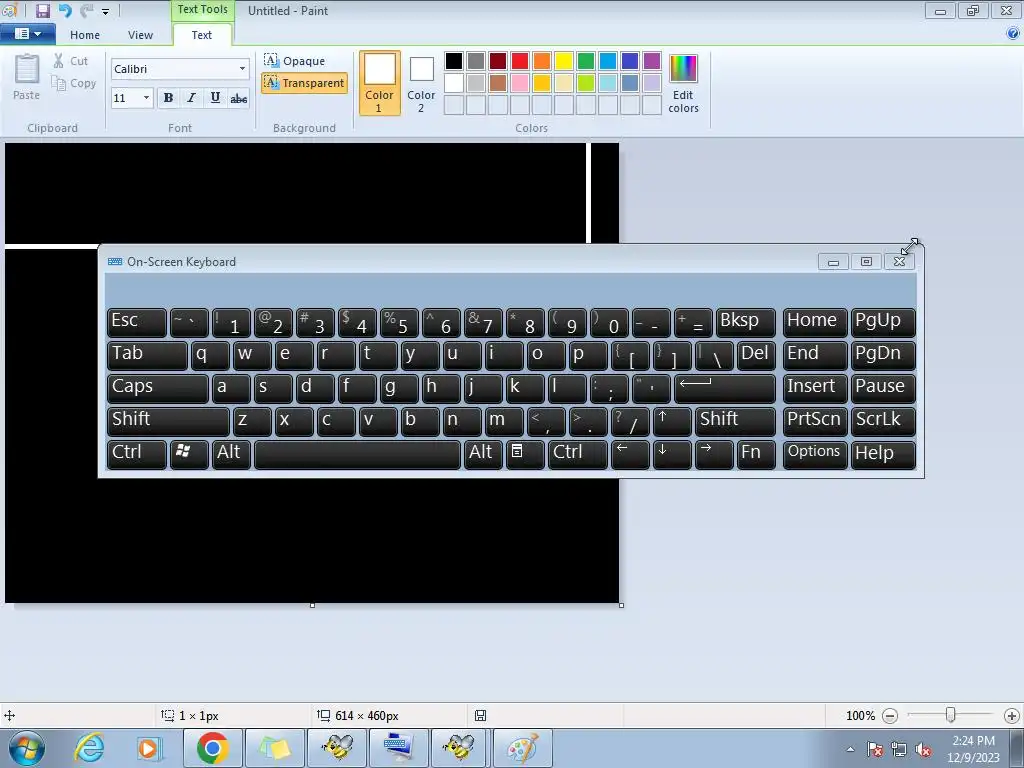This screenshot has height=768, width=1024.
Task: Select the Text ribbon tab
Action: (202, 35)
